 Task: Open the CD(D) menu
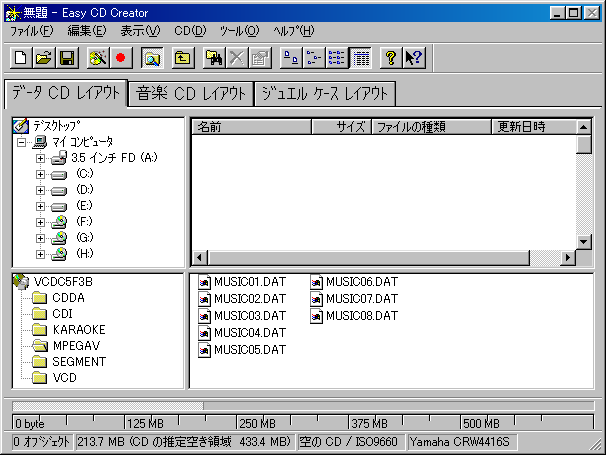pyautogui.click(x=190, y=31)
